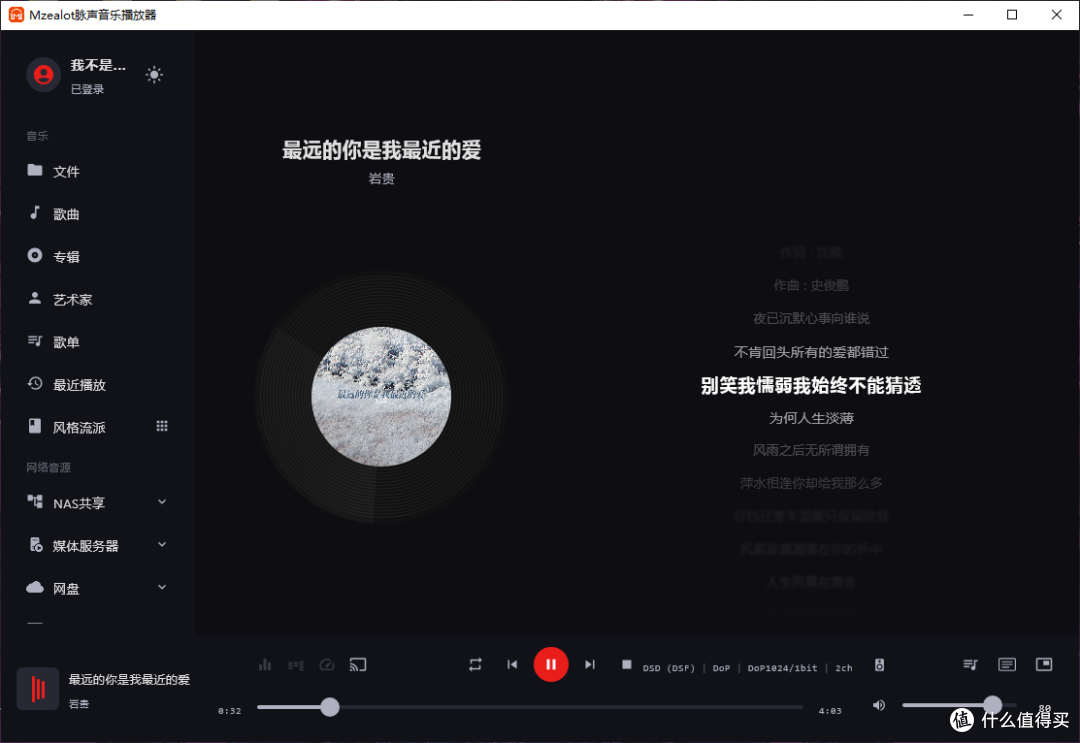Close the Mzealot player window
Screen dimensions: 1080x743
[x=1056, y=14]
